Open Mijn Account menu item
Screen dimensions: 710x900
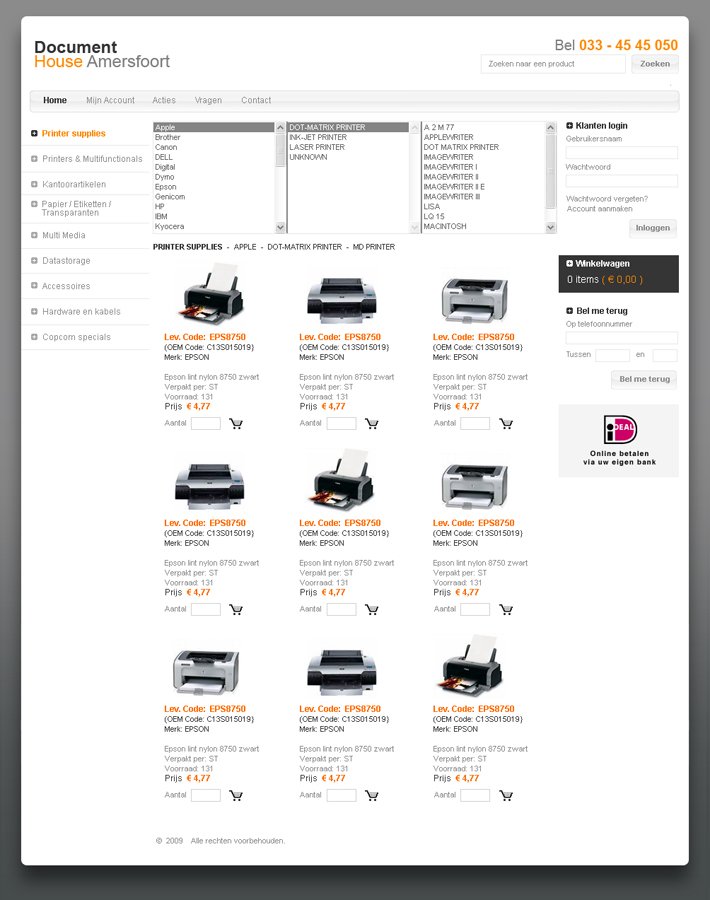[110, 100]
